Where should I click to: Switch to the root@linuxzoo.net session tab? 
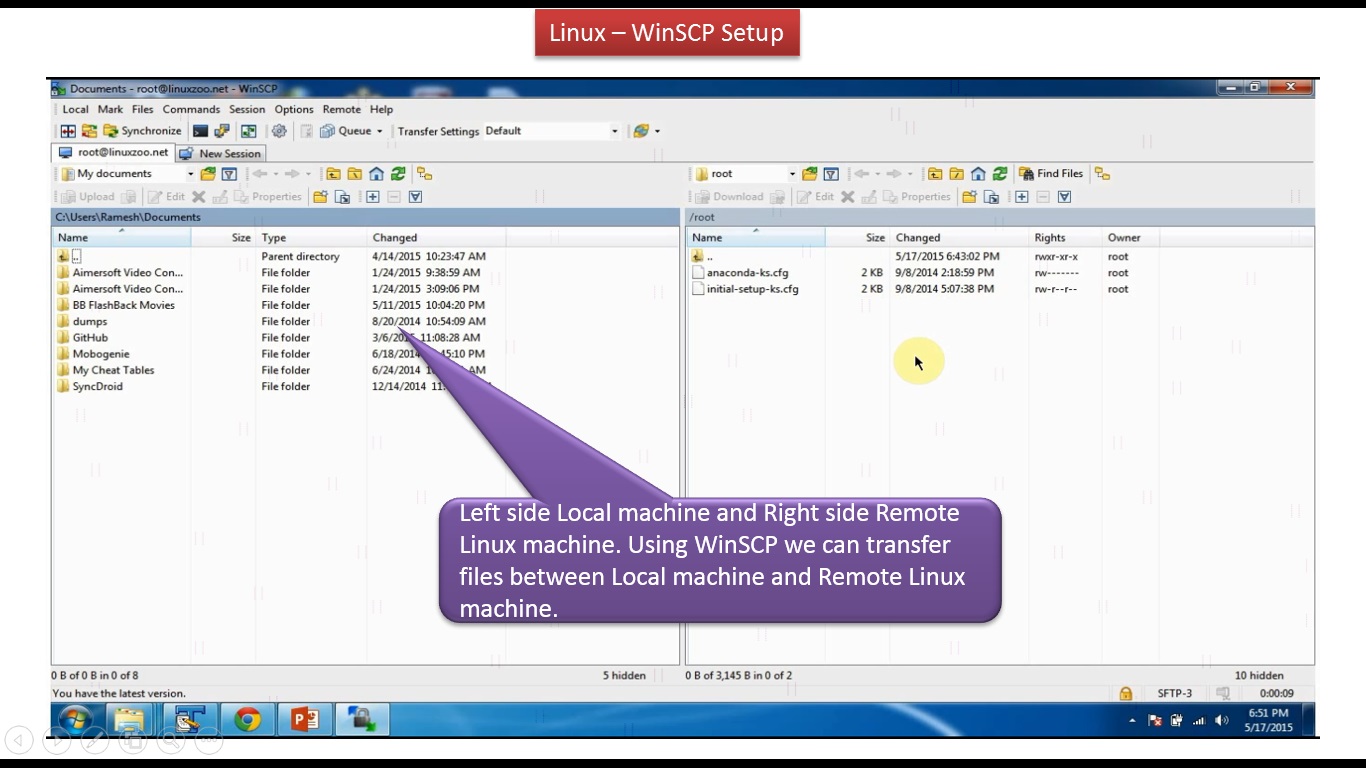click(x=114, y=153)
